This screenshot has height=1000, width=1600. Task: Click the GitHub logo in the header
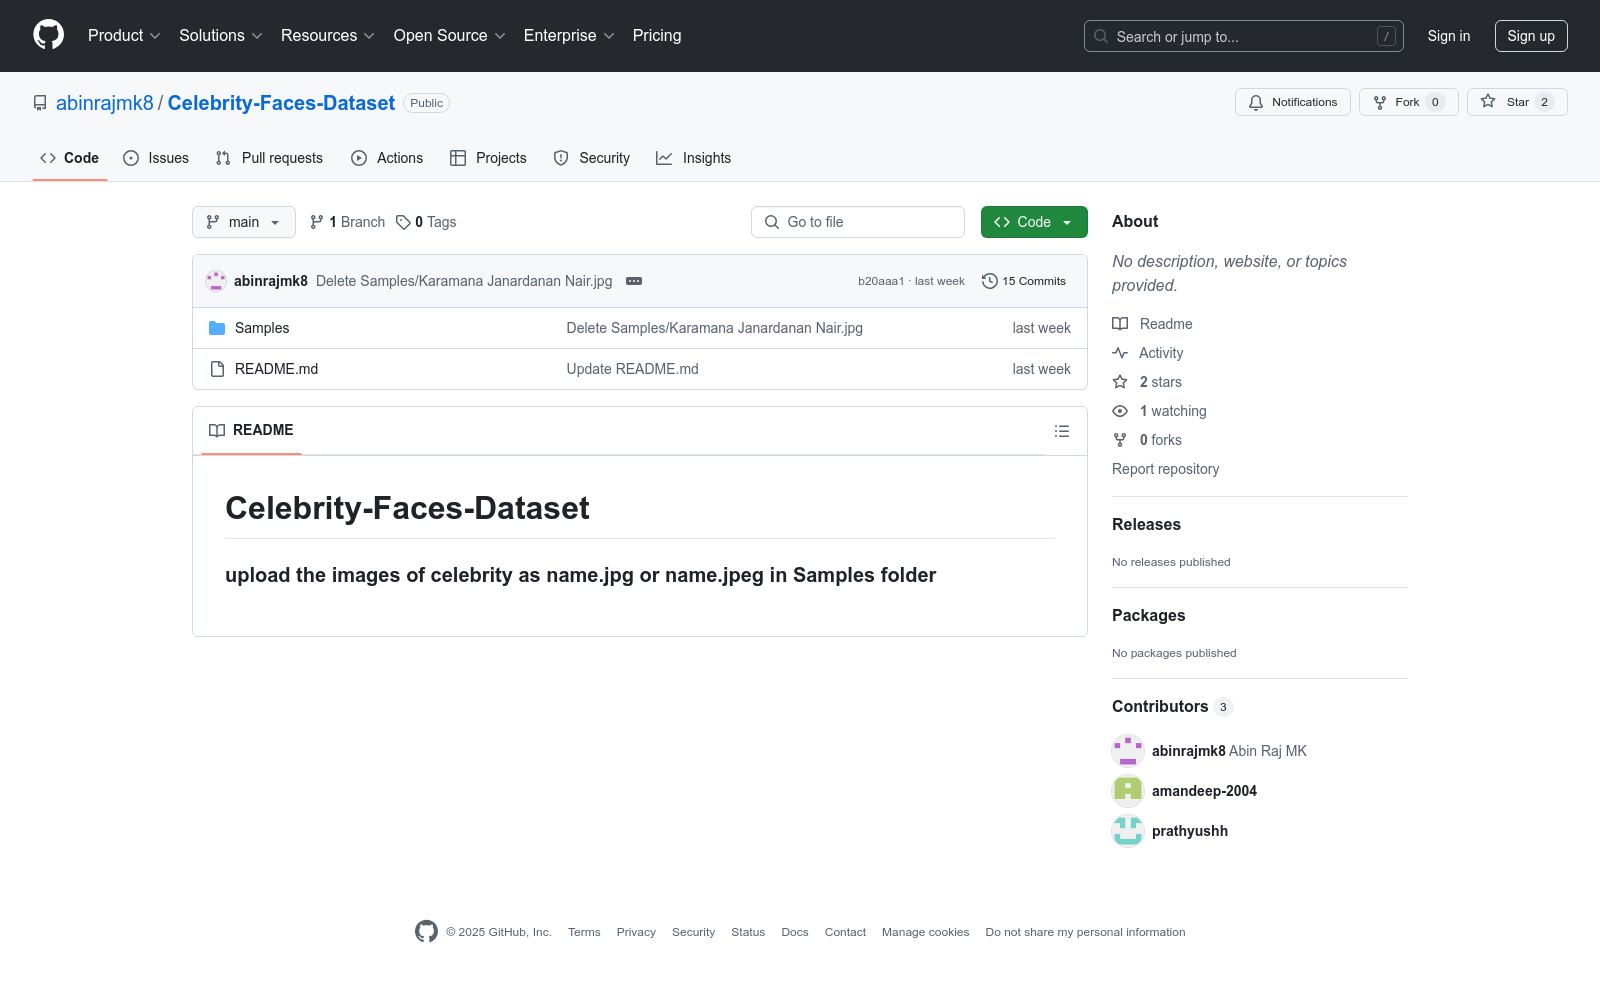[x=48, y=35]
